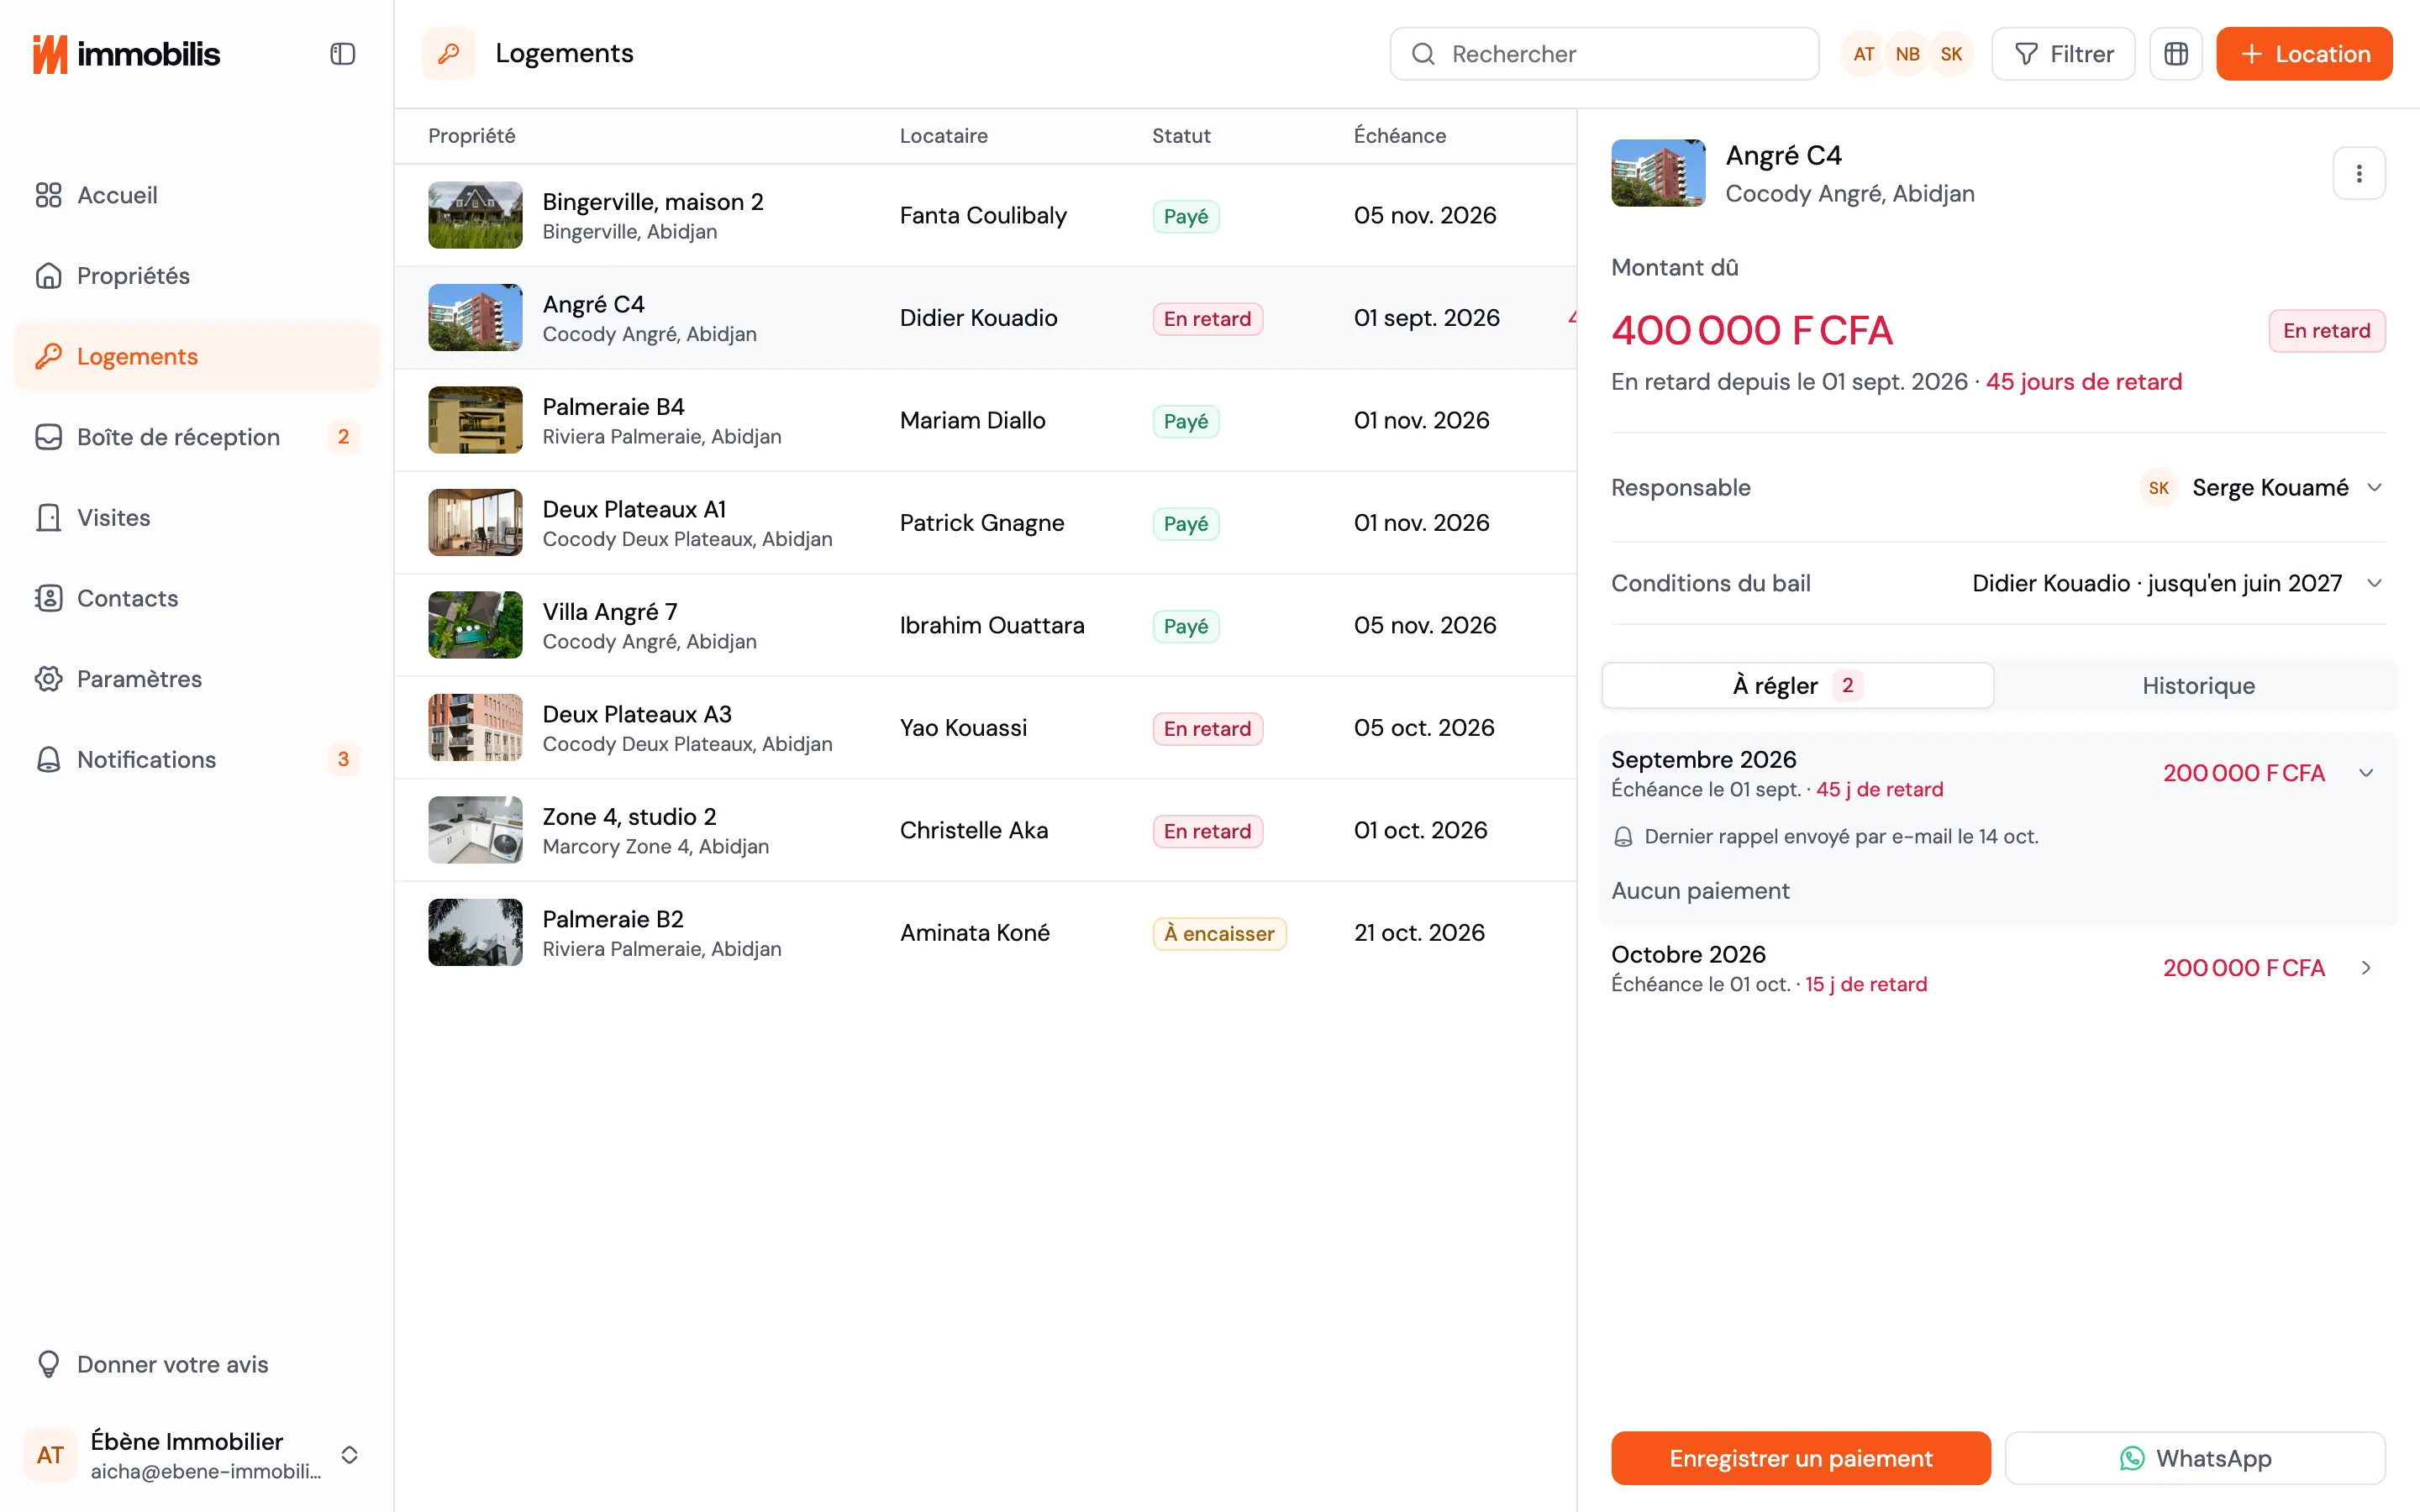Expand the Octobre 2026 payment entry
The width and height of the screenshot is (2420, 1512).
click(x=2366, y=968)
